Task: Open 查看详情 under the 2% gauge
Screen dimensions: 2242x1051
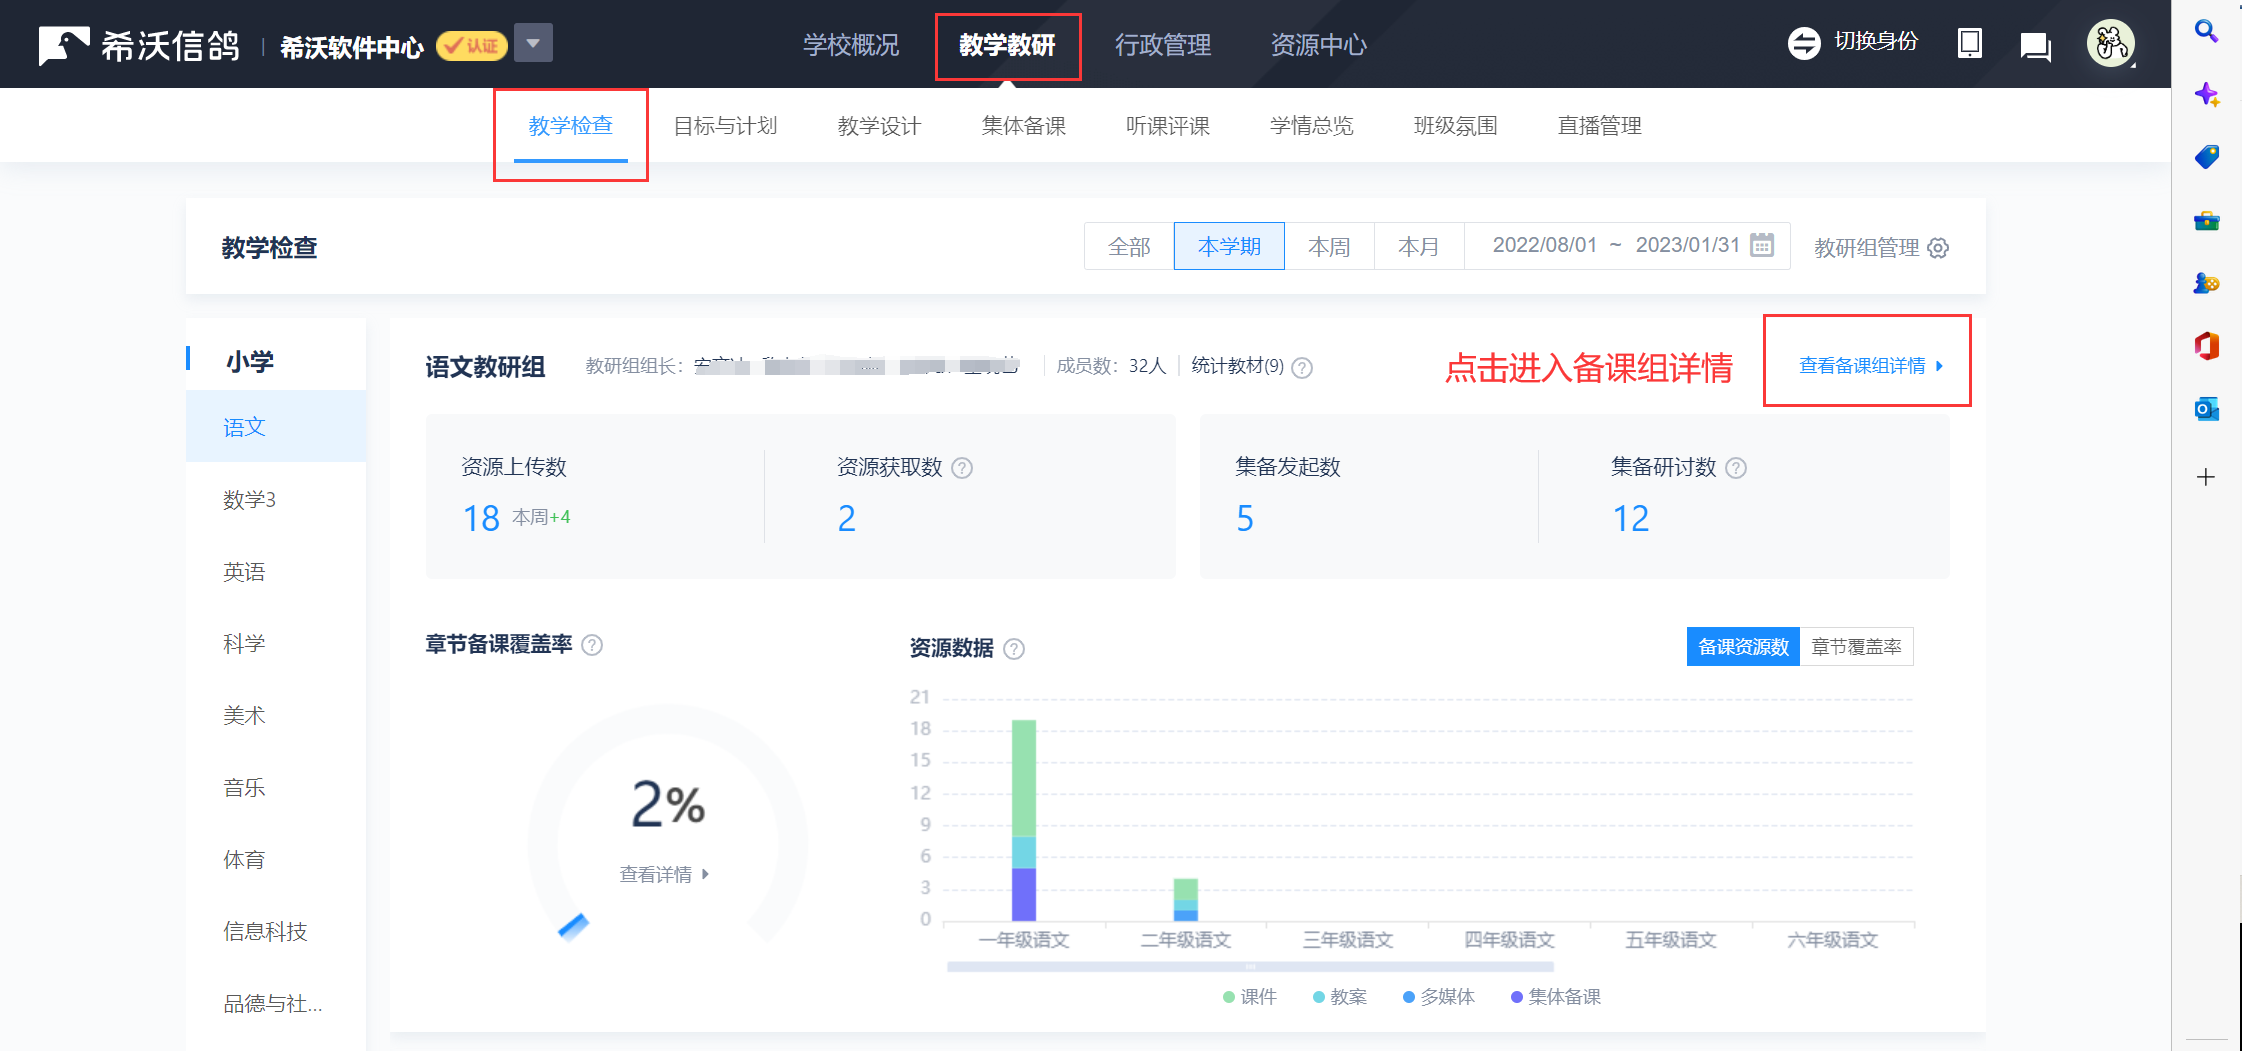Action: 663,874
